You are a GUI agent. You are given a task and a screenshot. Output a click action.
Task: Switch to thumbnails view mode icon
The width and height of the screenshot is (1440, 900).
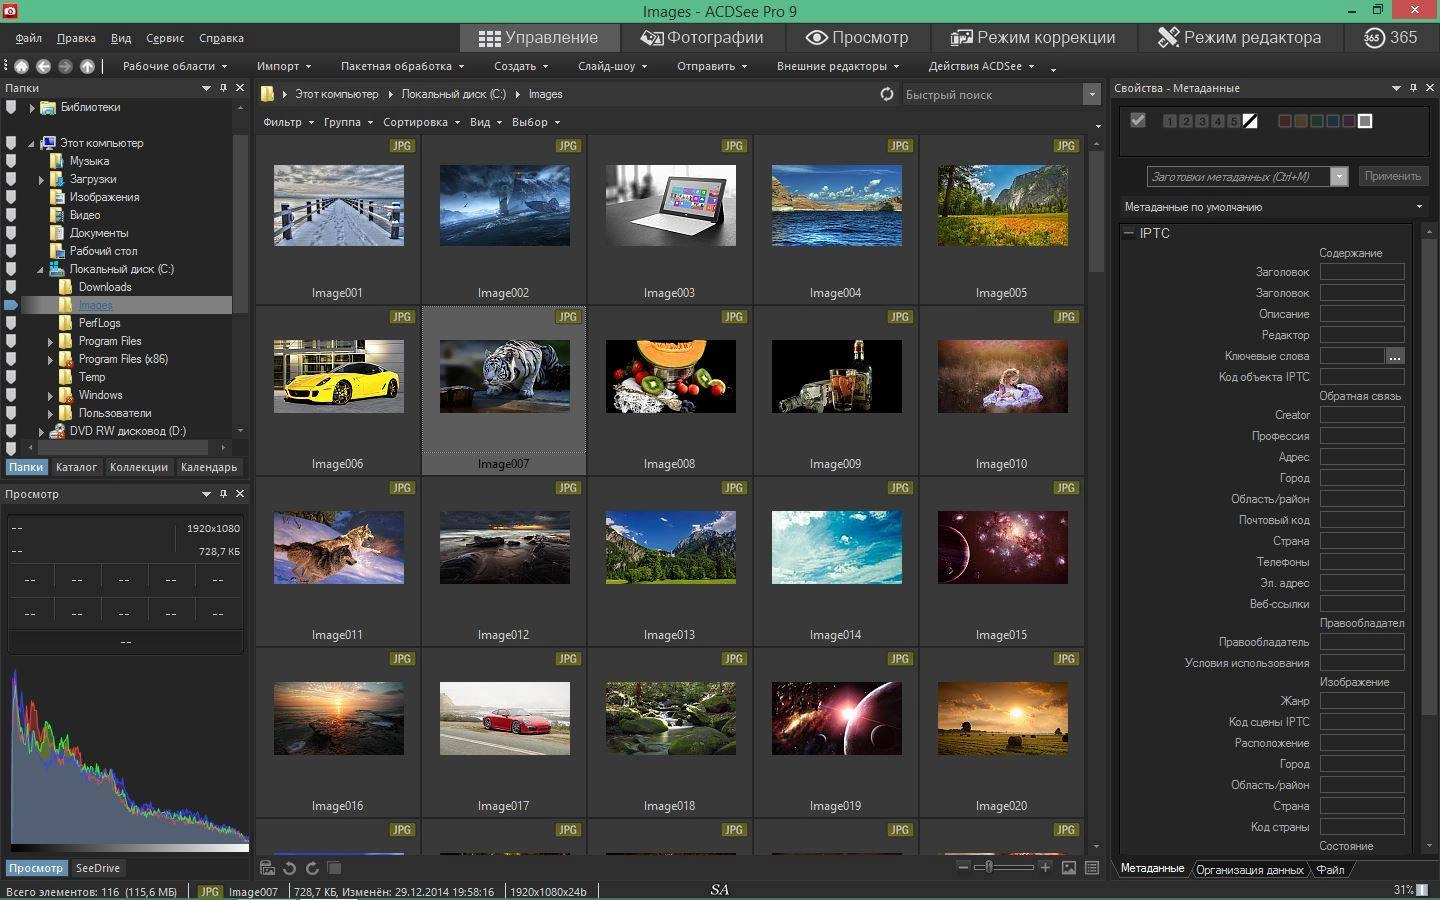pos(1069,868)
